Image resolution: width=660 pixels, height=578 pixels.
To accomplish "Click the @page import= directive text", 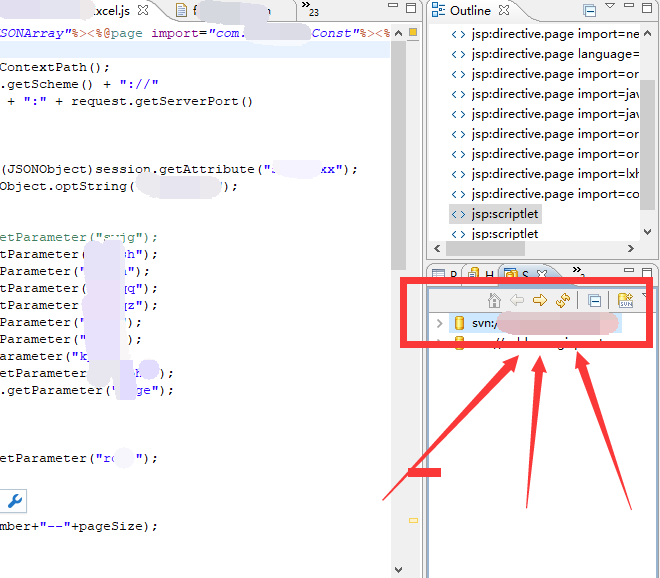I will 157,33.
